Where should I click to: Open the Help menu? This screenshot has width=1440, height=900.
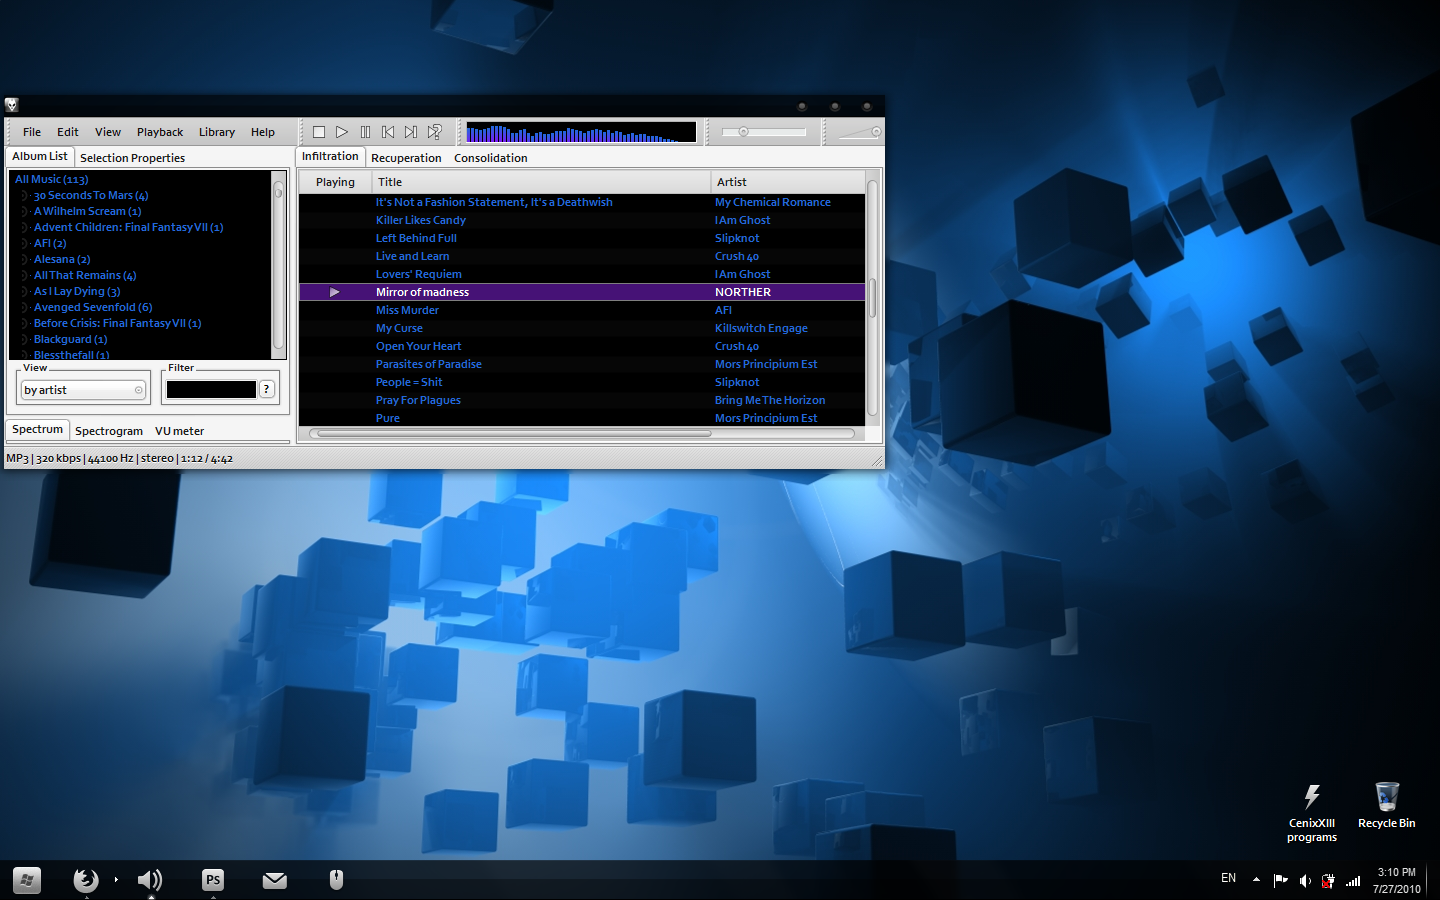(263, 132)
